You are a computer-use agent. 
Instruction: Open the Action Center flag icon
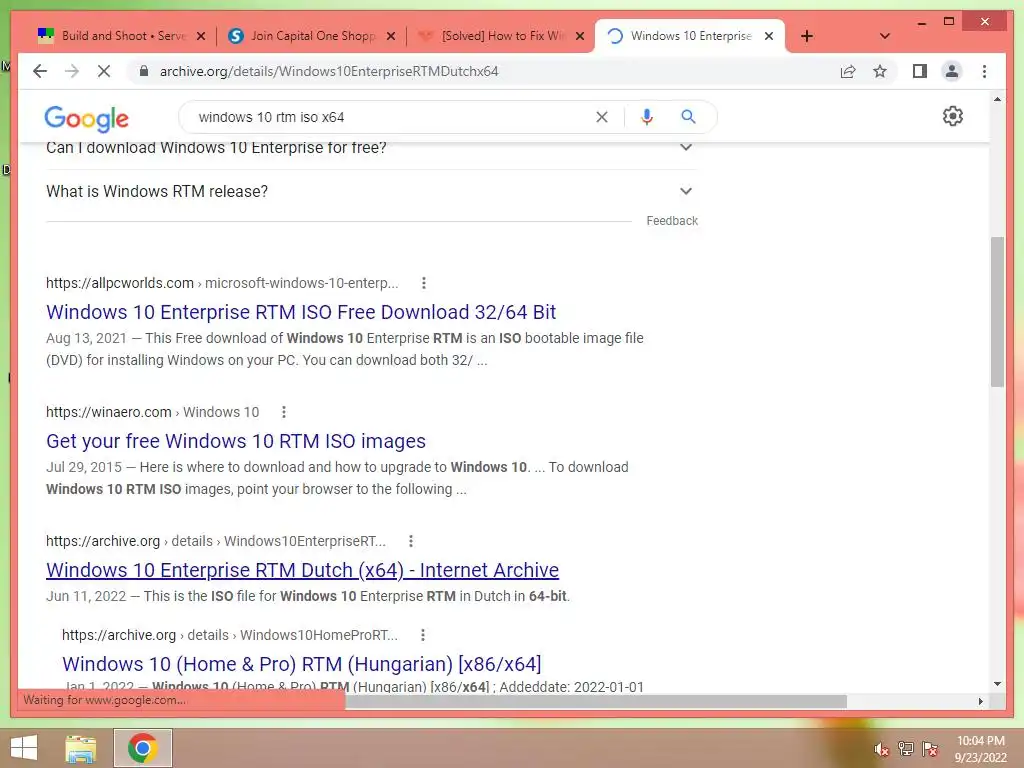coord(930,749)
